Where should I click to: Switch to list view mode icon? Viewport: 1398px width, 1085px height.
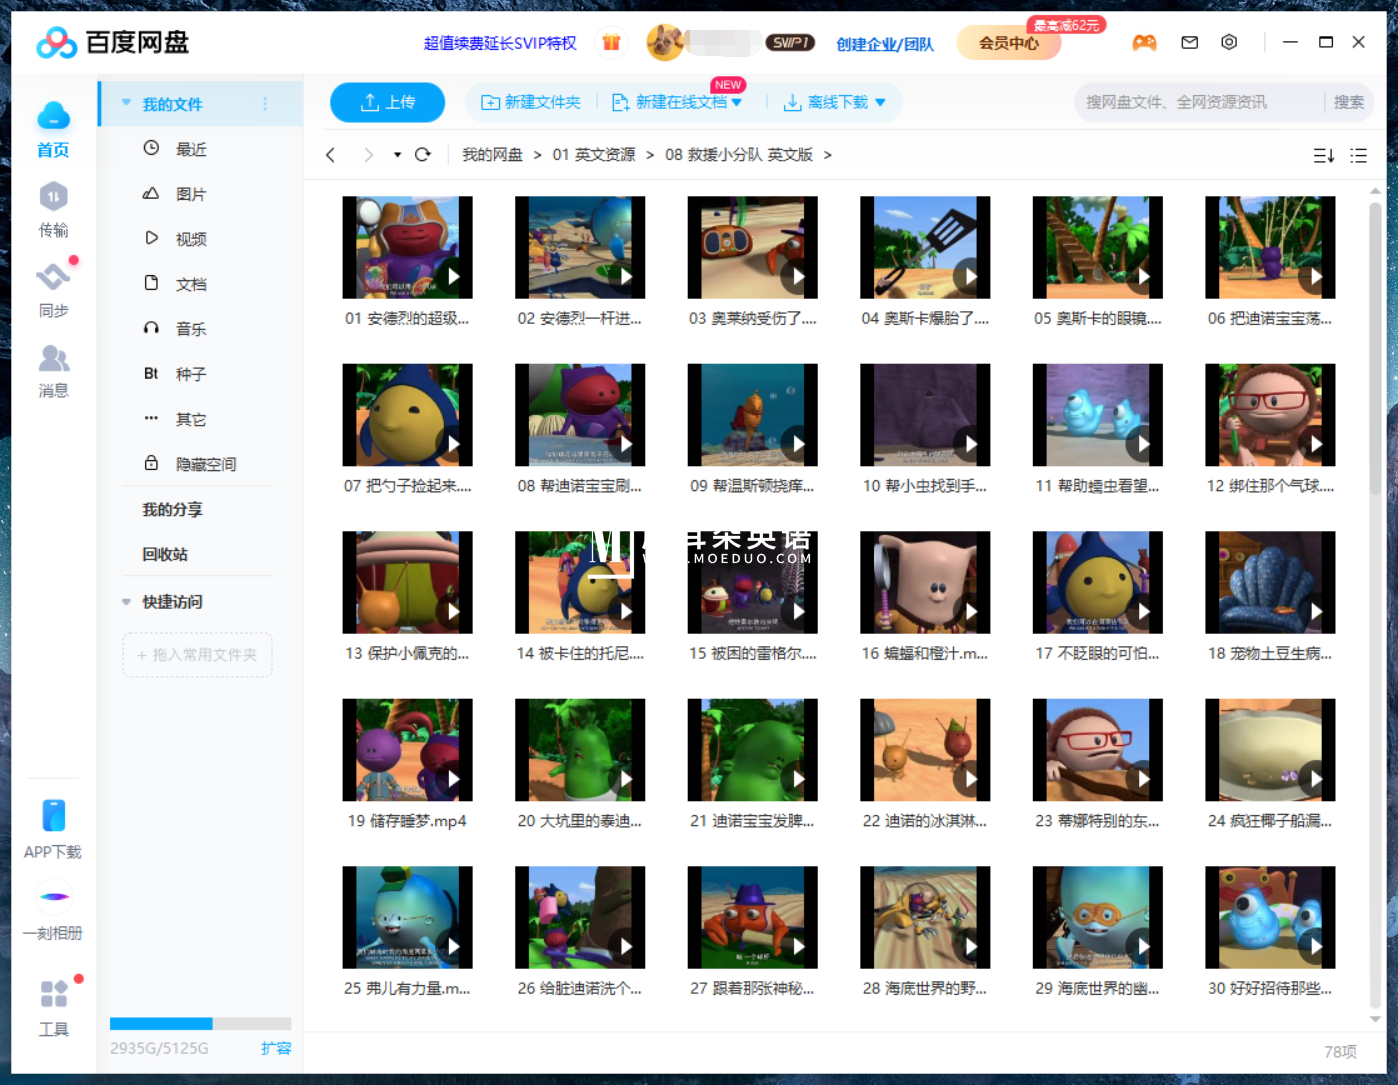1358,156
